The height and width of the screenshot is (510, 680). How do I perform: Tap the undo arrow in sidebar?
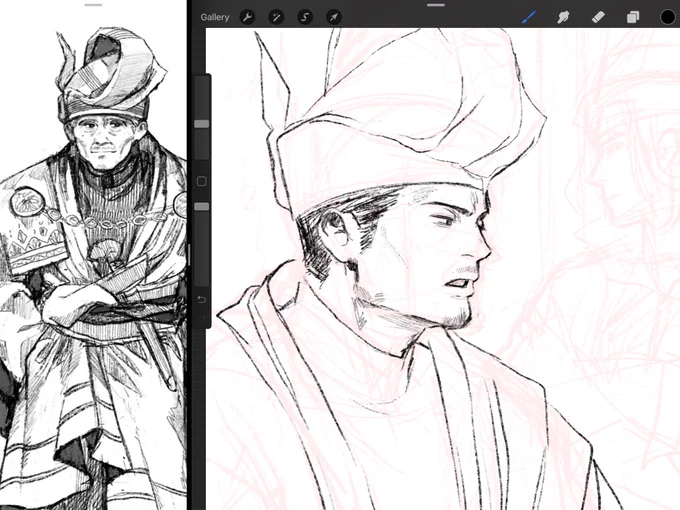click(x=202, y=300)
